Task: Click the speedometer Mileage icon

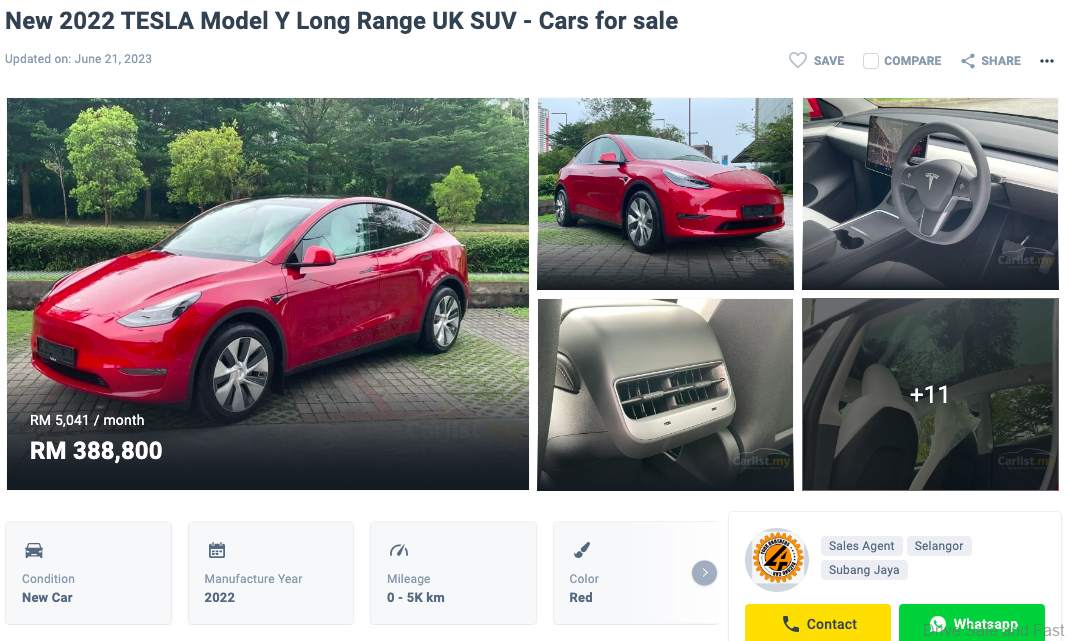Action: click(399, 550)
